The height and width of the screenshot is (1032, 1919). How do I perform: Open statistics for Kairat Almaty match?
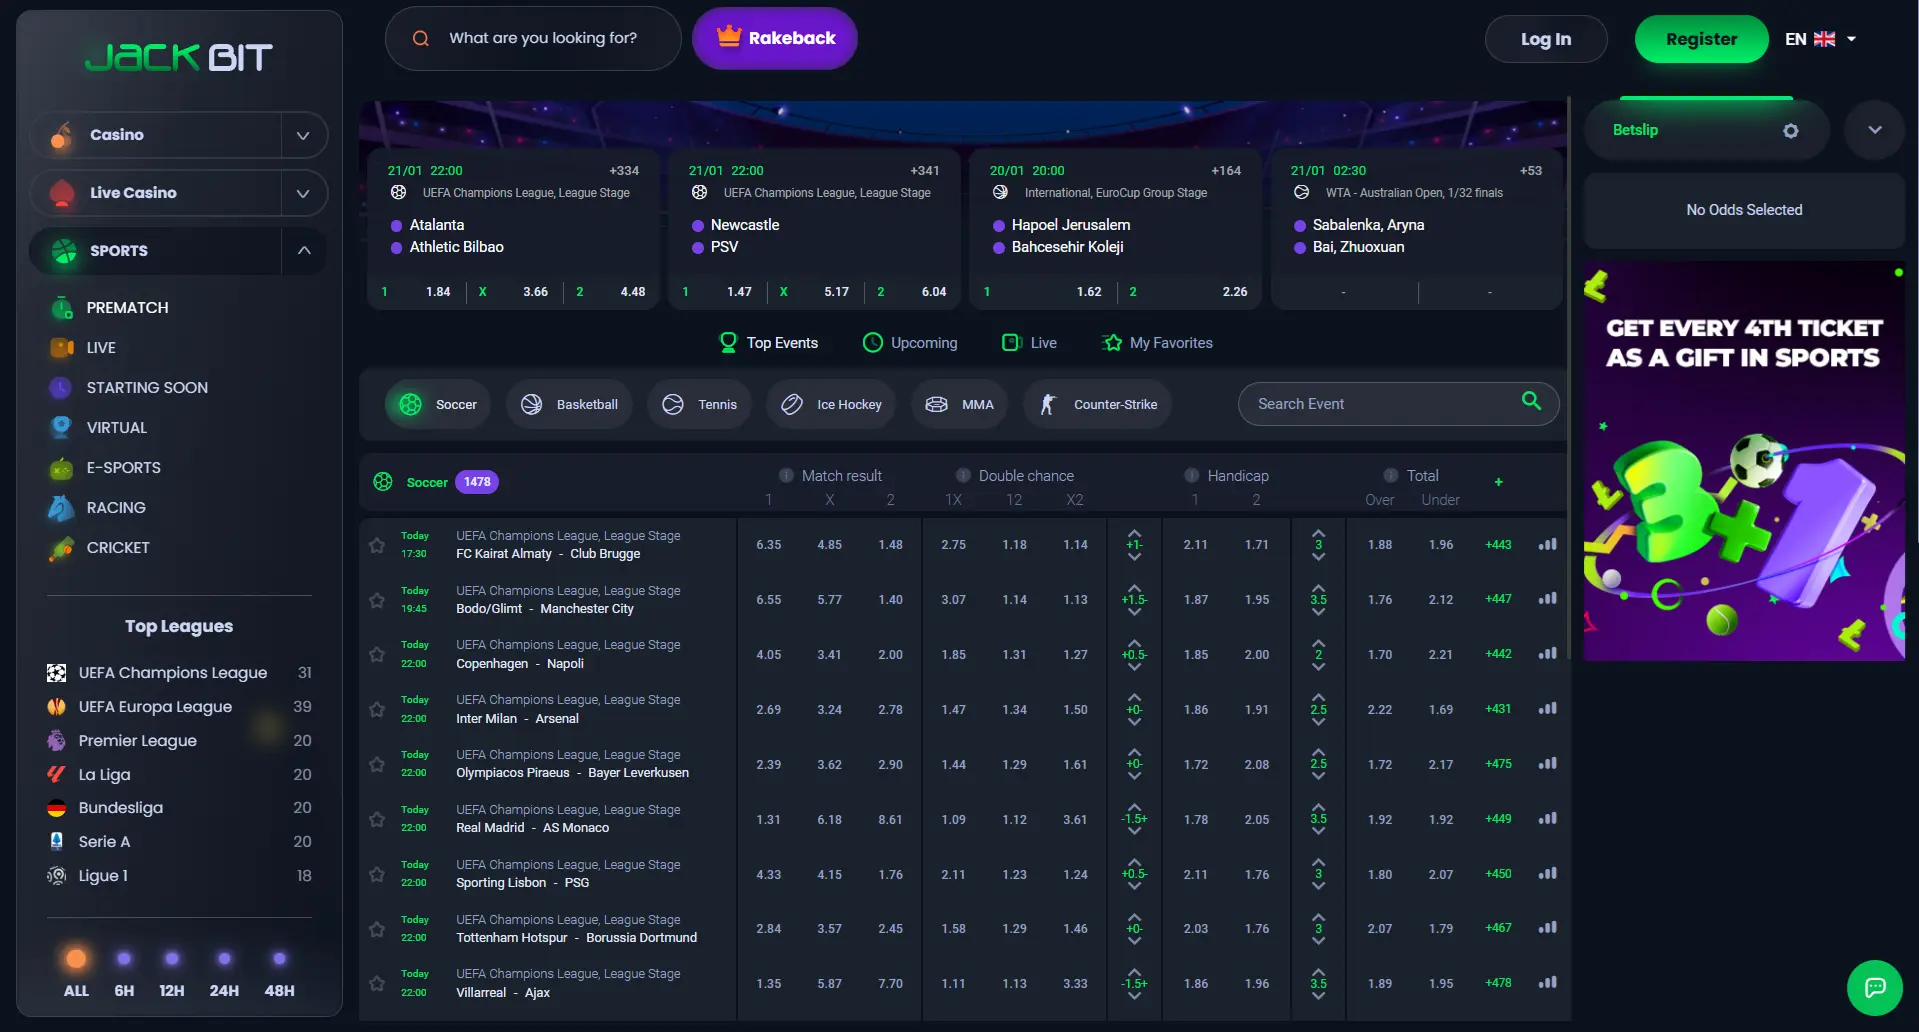click(1547, 545)
